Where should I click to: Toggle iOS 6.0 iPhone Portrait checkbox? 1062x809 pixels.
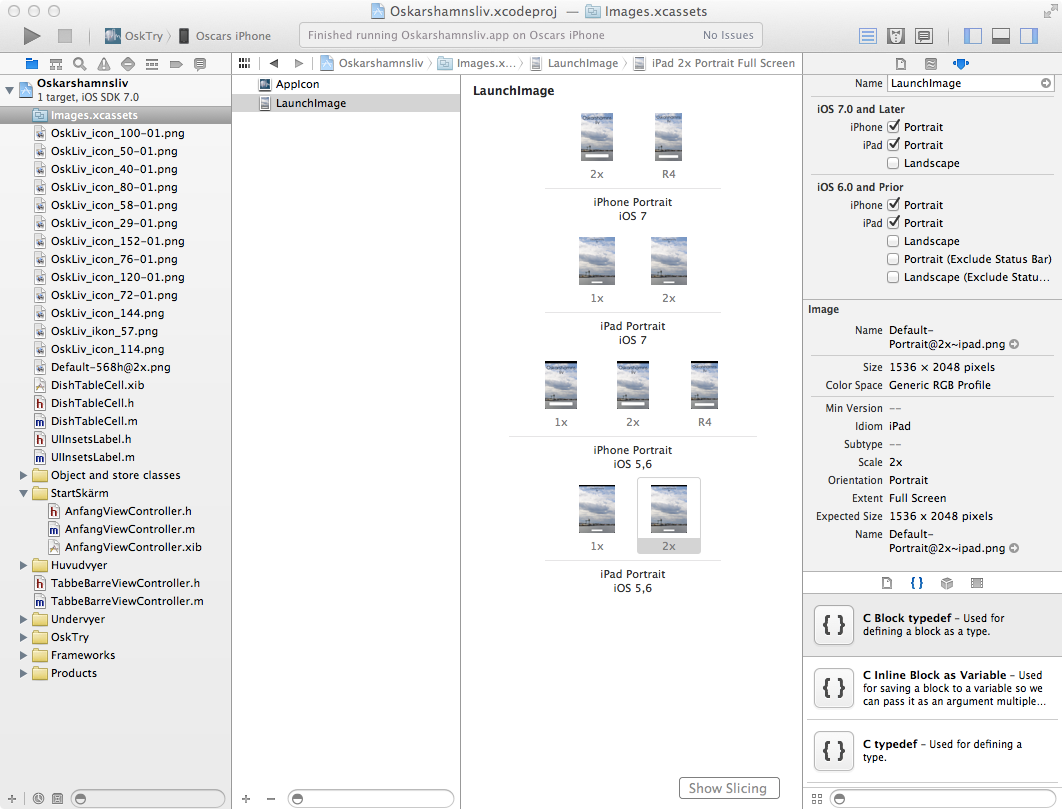(x=893, y=205)
